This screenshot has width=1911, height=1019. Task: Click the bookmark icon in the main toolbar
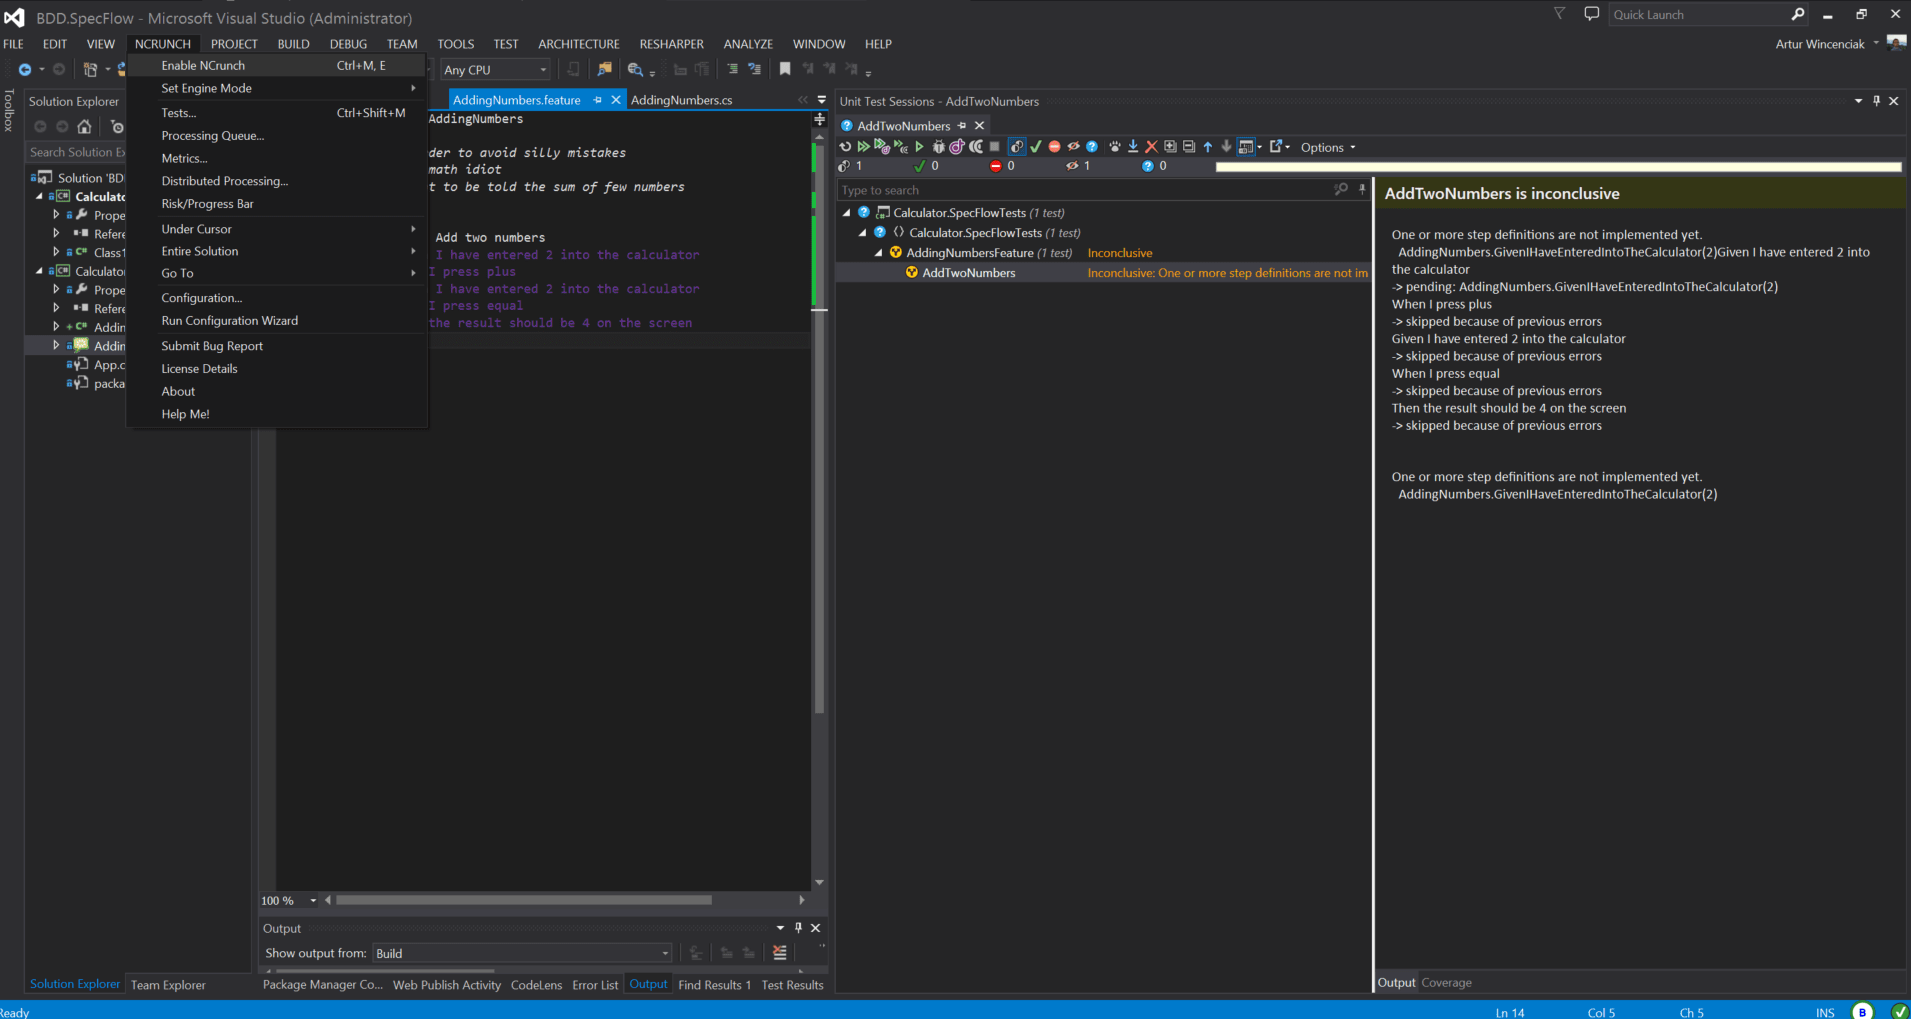point(785,69)
